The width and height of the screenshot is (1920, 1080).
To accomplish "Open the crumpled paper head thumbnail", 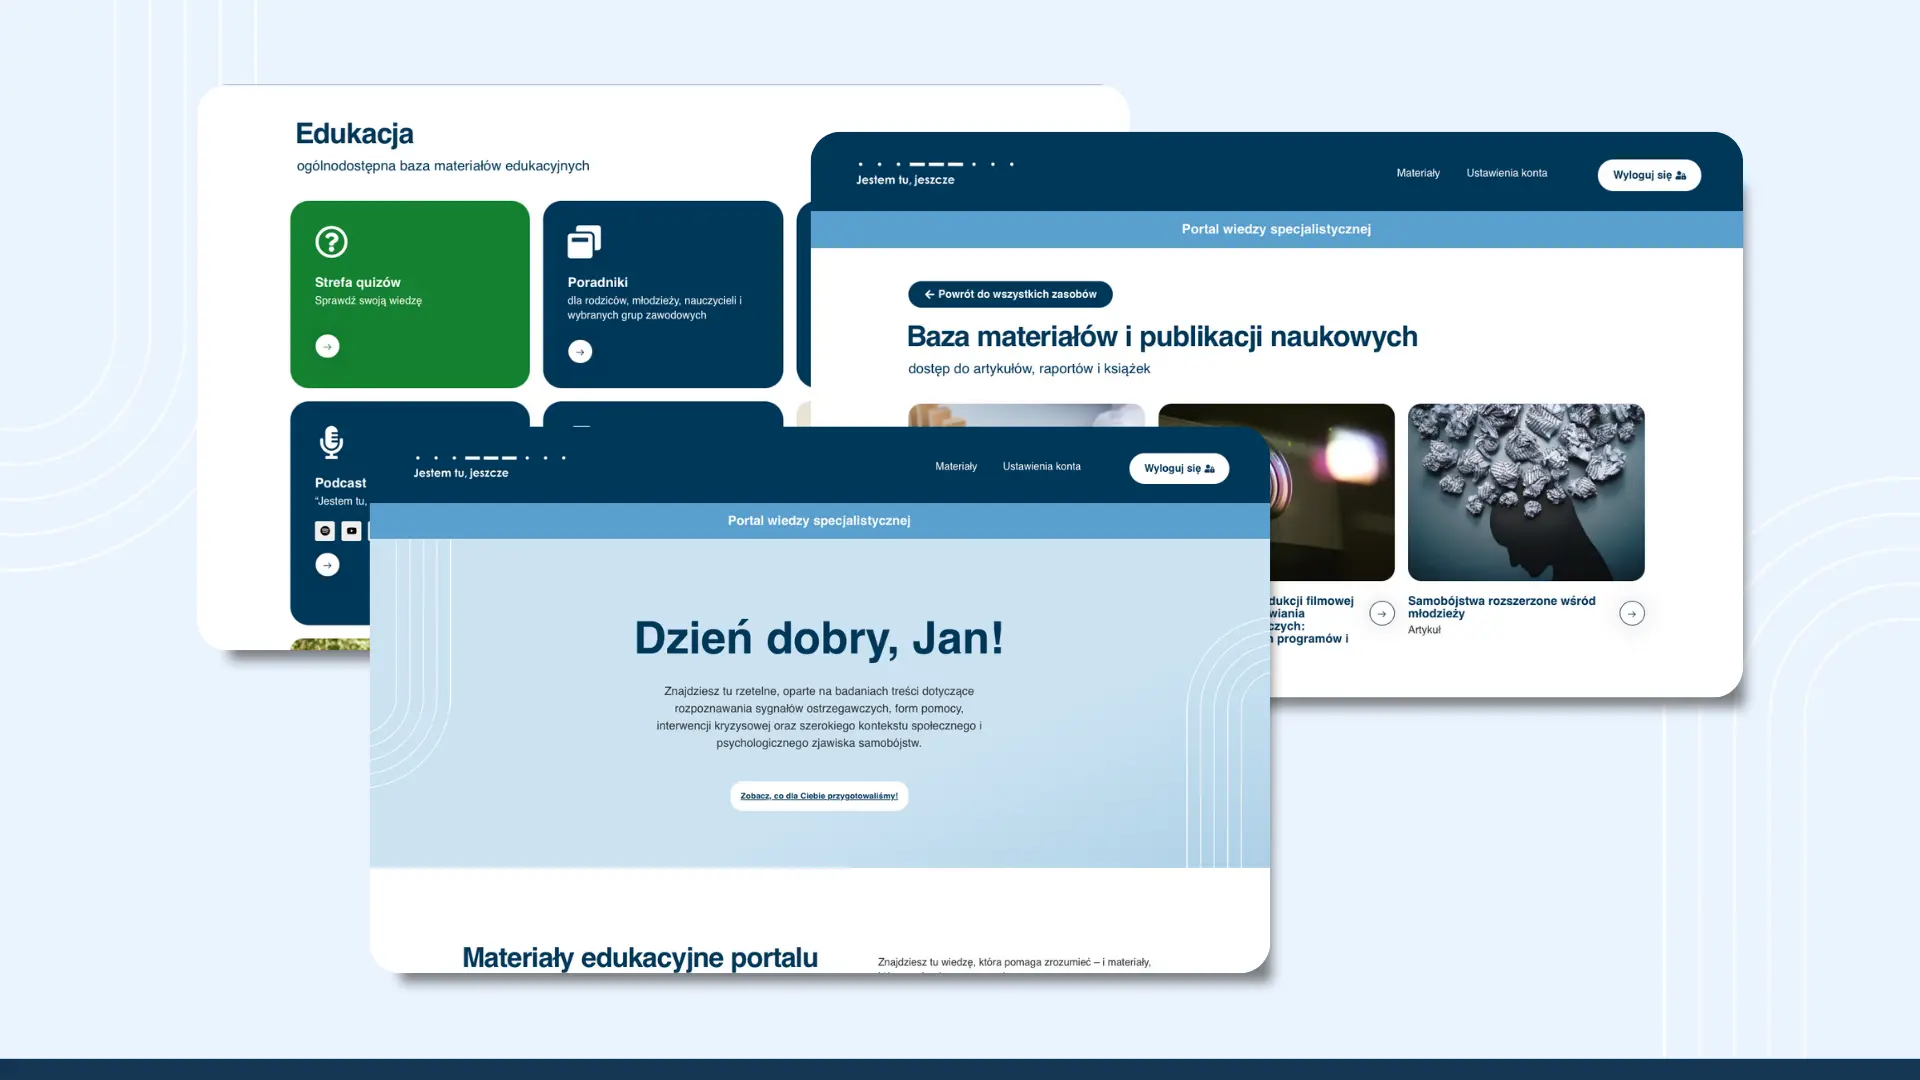I will tap(1526, 492).
